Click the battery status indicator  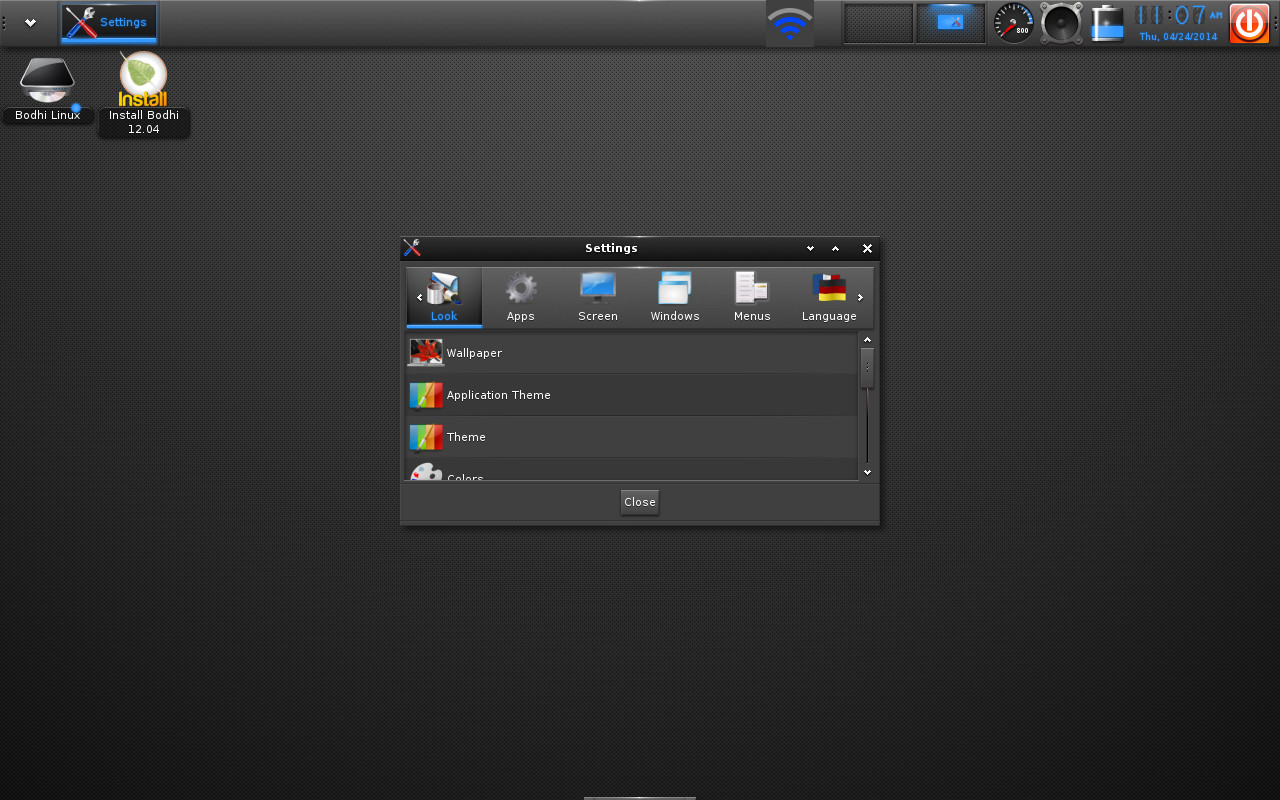[x=1107, y=23]
